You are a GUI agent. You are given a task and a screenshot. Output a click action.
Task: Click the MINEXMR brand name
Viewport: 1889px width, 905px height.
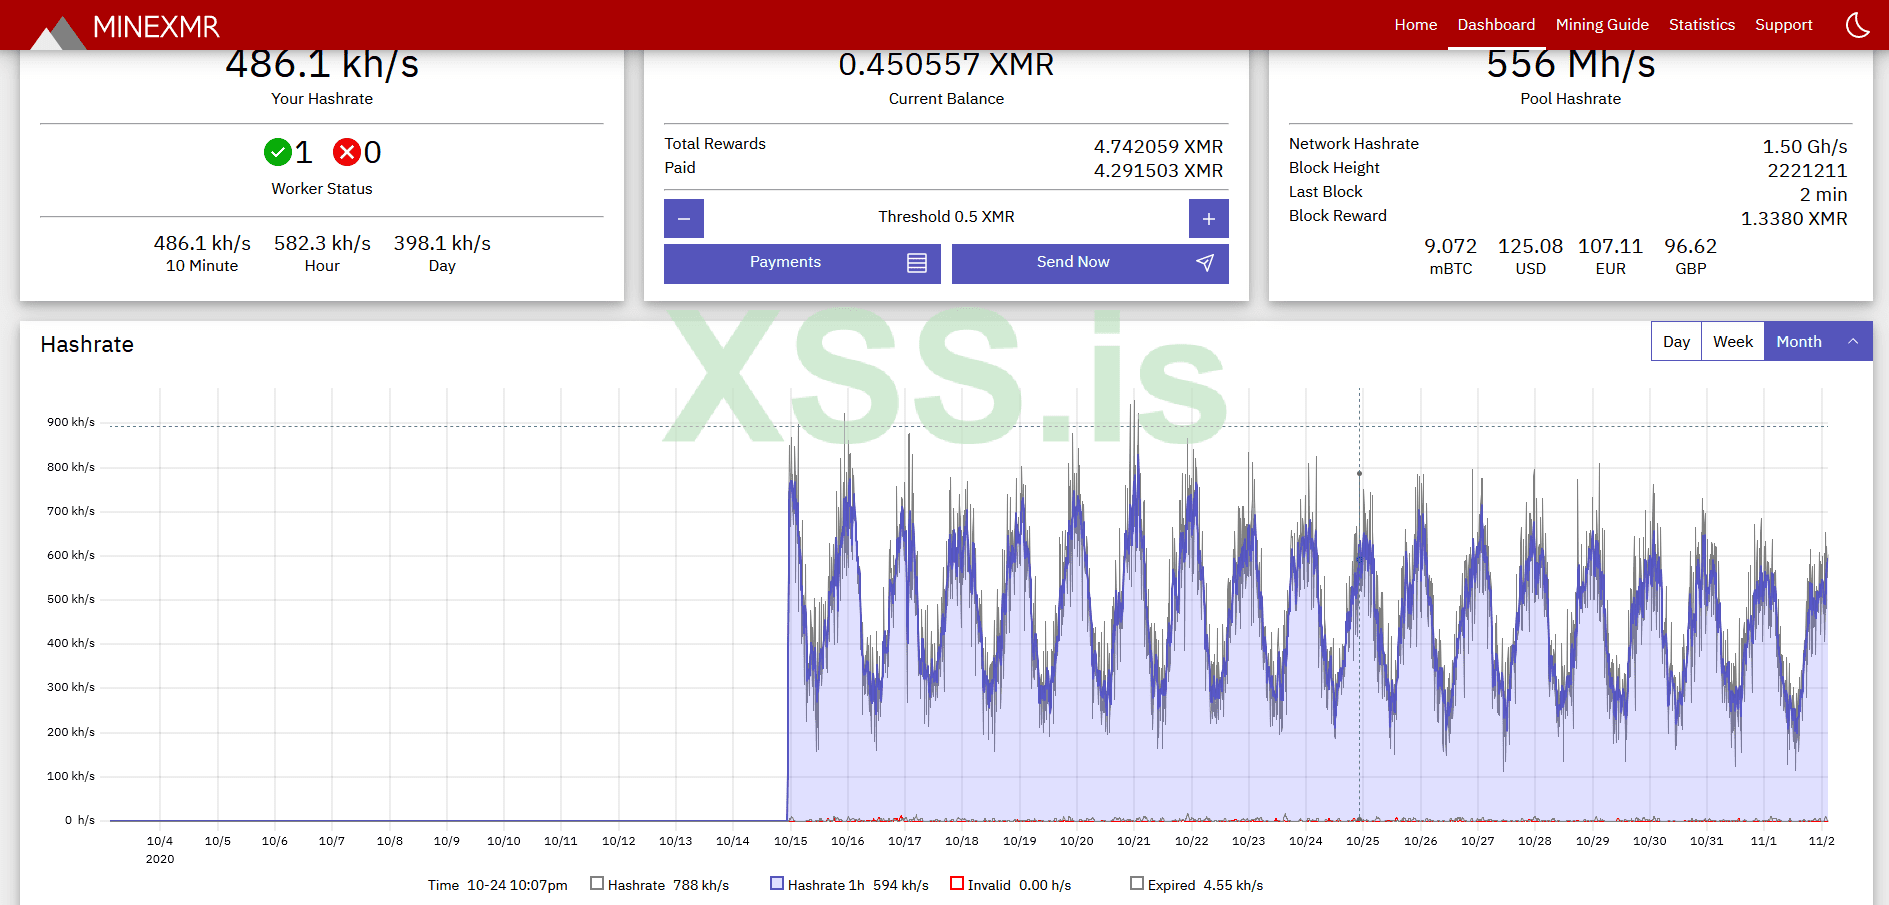(x=156, y=27)
